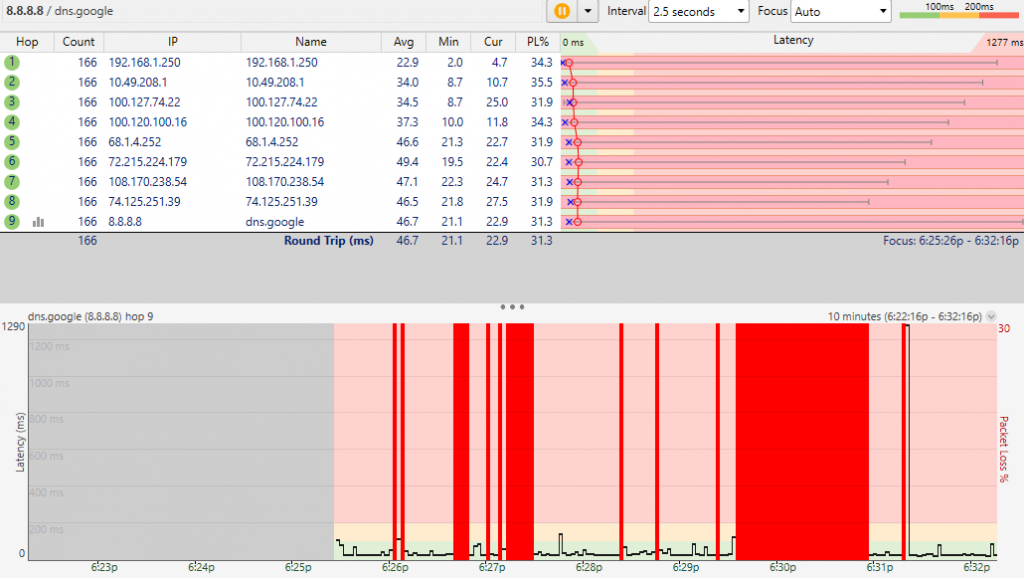The image size is (1024, 578).
Task: Sort by the PL% column header
Action: pos(537,42)
